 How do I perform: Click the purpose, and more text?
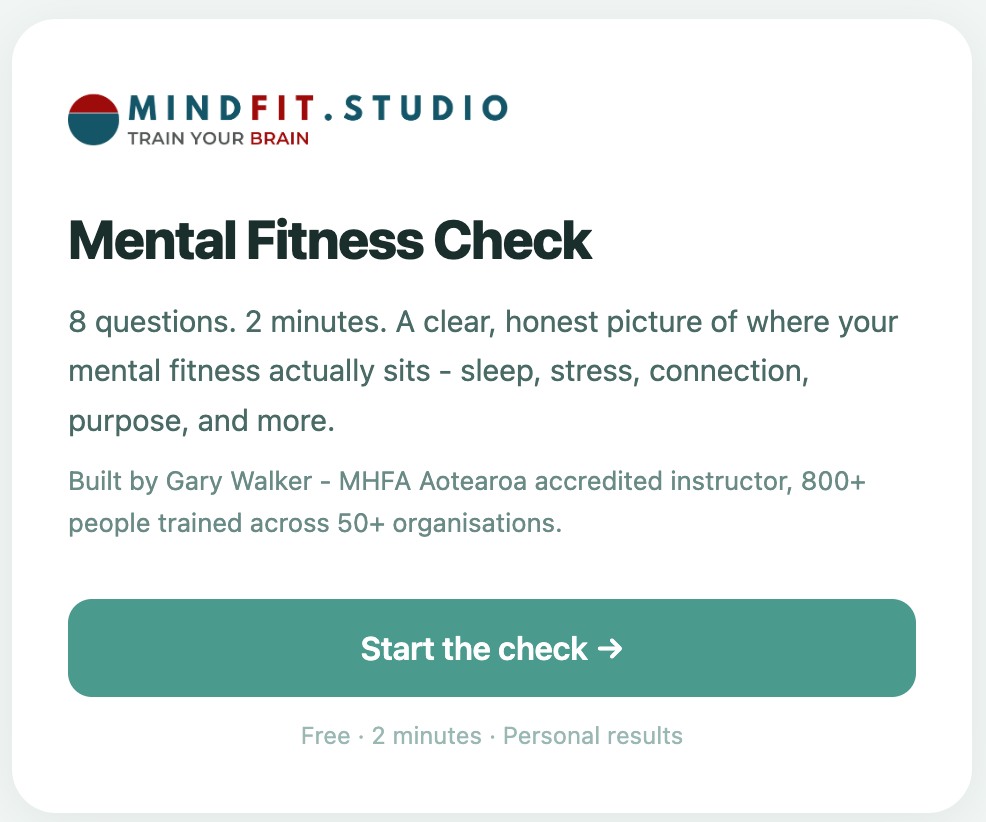pos(201,421)
